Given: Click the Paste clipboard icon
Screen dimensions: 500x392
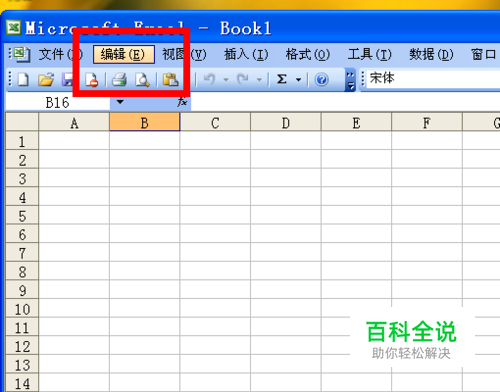Looking at the screenshot, I should point(171,80).
